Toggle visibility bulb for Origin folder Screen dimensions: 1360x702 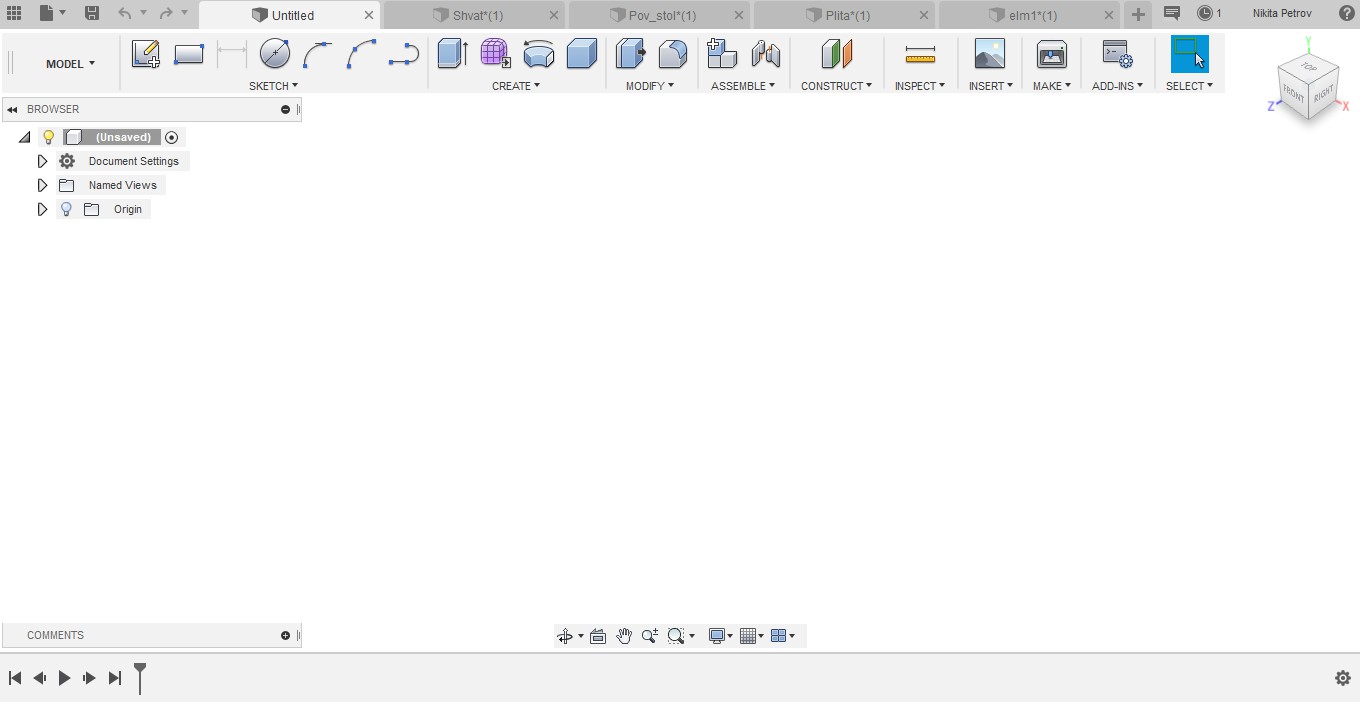[66, 209]
